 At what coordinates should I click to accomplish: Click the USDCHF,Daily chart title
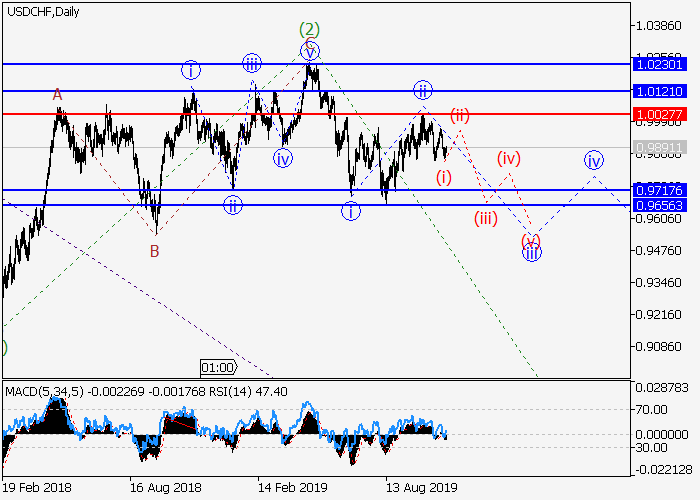[x=43, y=12]
